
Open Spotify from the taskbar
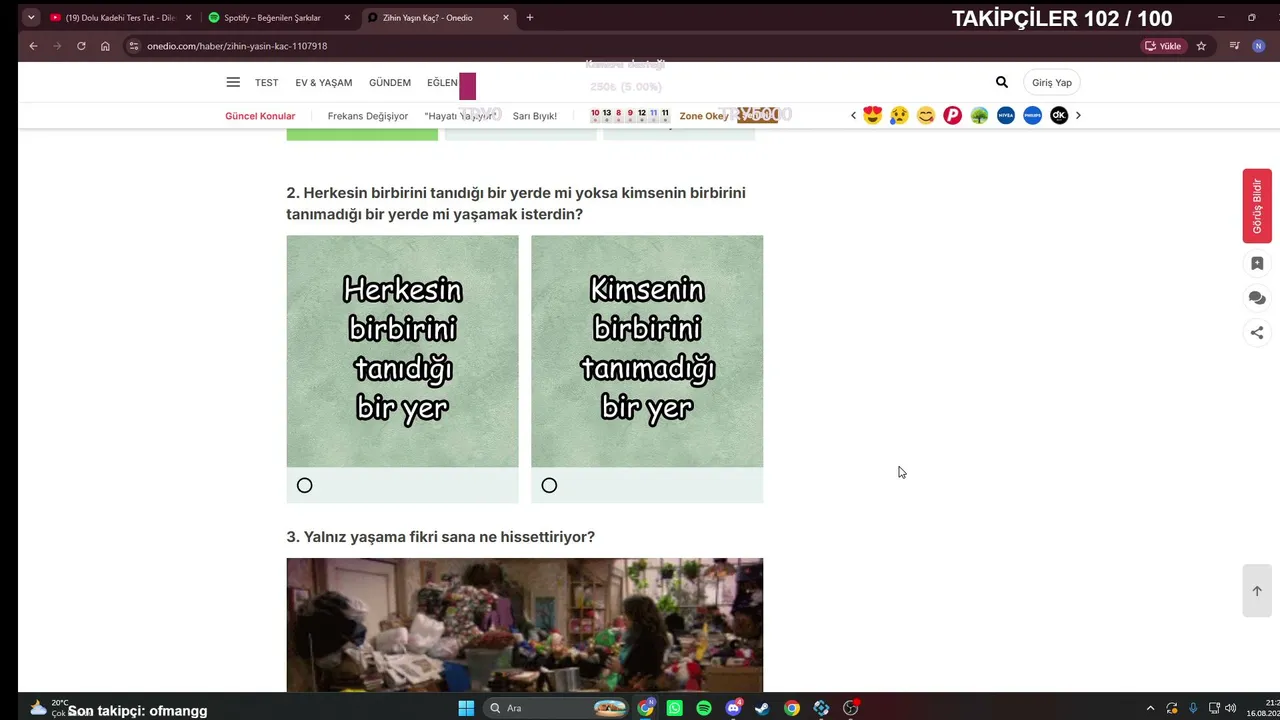[704, 708]
